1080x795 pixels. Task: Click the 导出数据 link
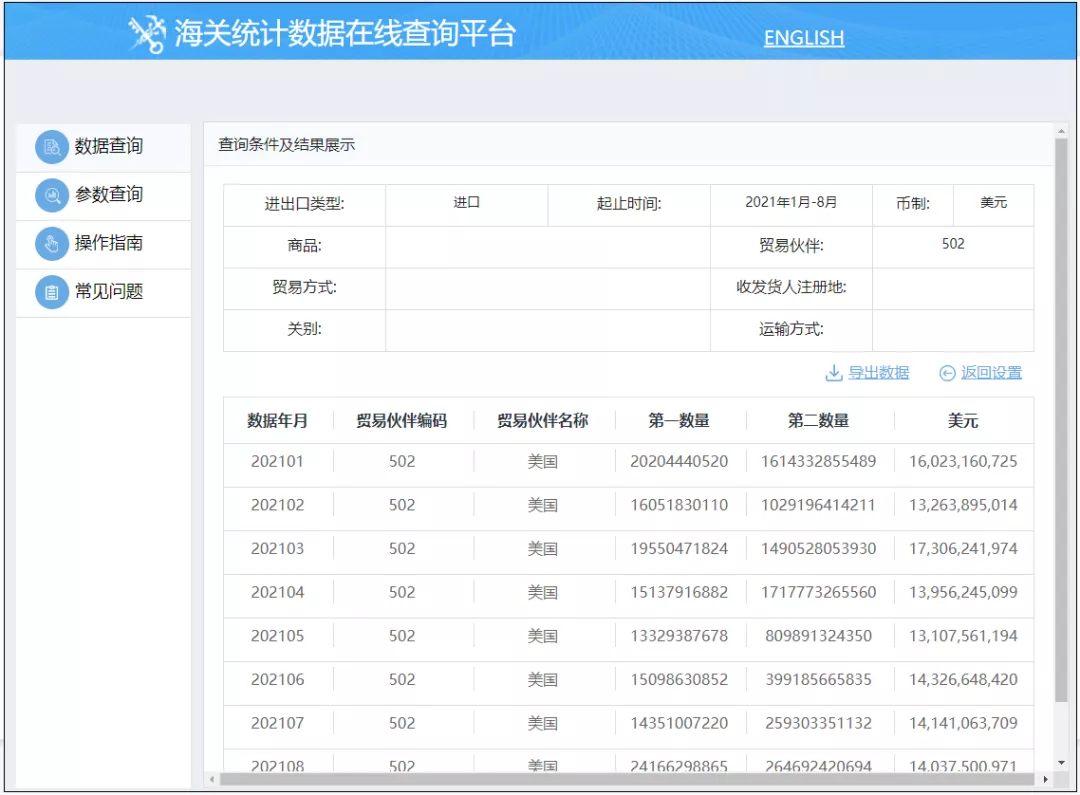pos(878,373)
